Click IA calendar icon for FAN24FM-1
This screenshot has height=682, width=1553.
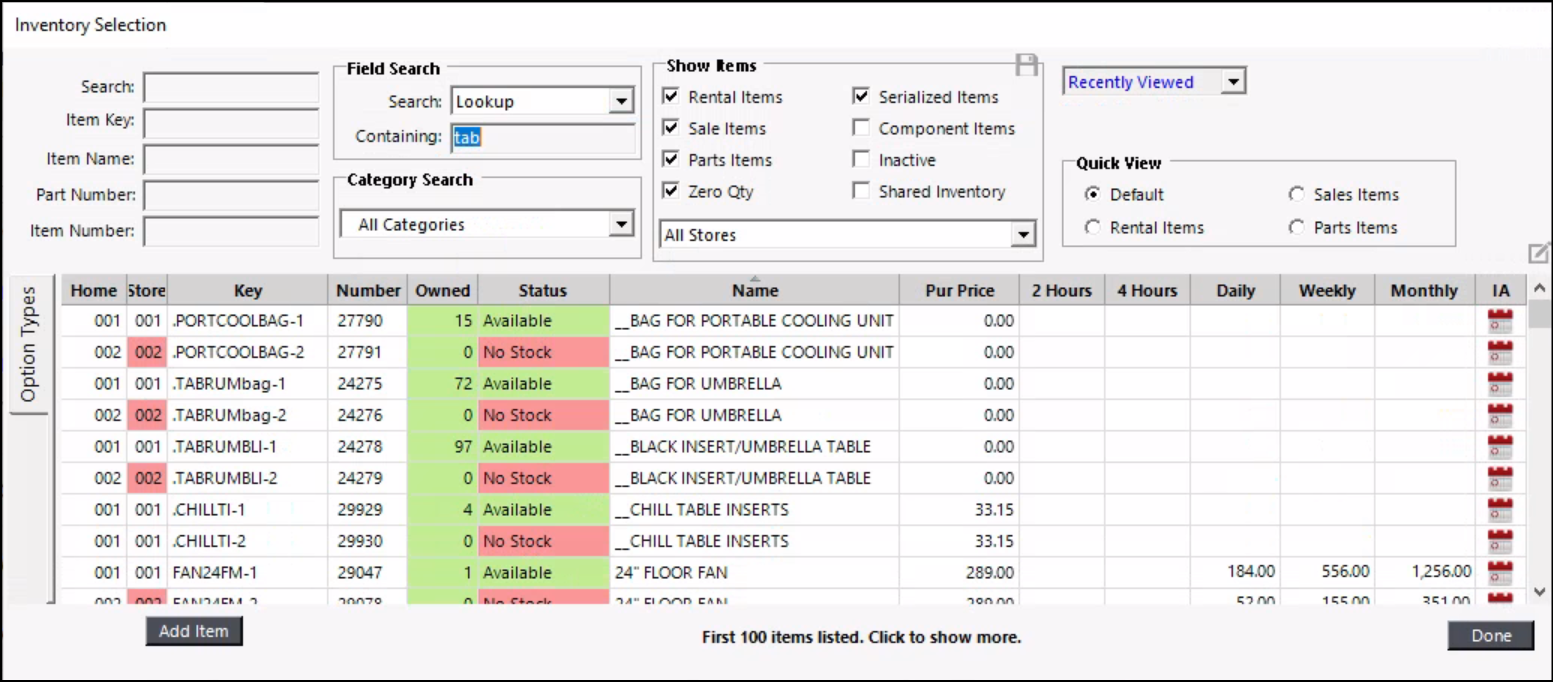pyautogui.click(x=1500, y=573)
